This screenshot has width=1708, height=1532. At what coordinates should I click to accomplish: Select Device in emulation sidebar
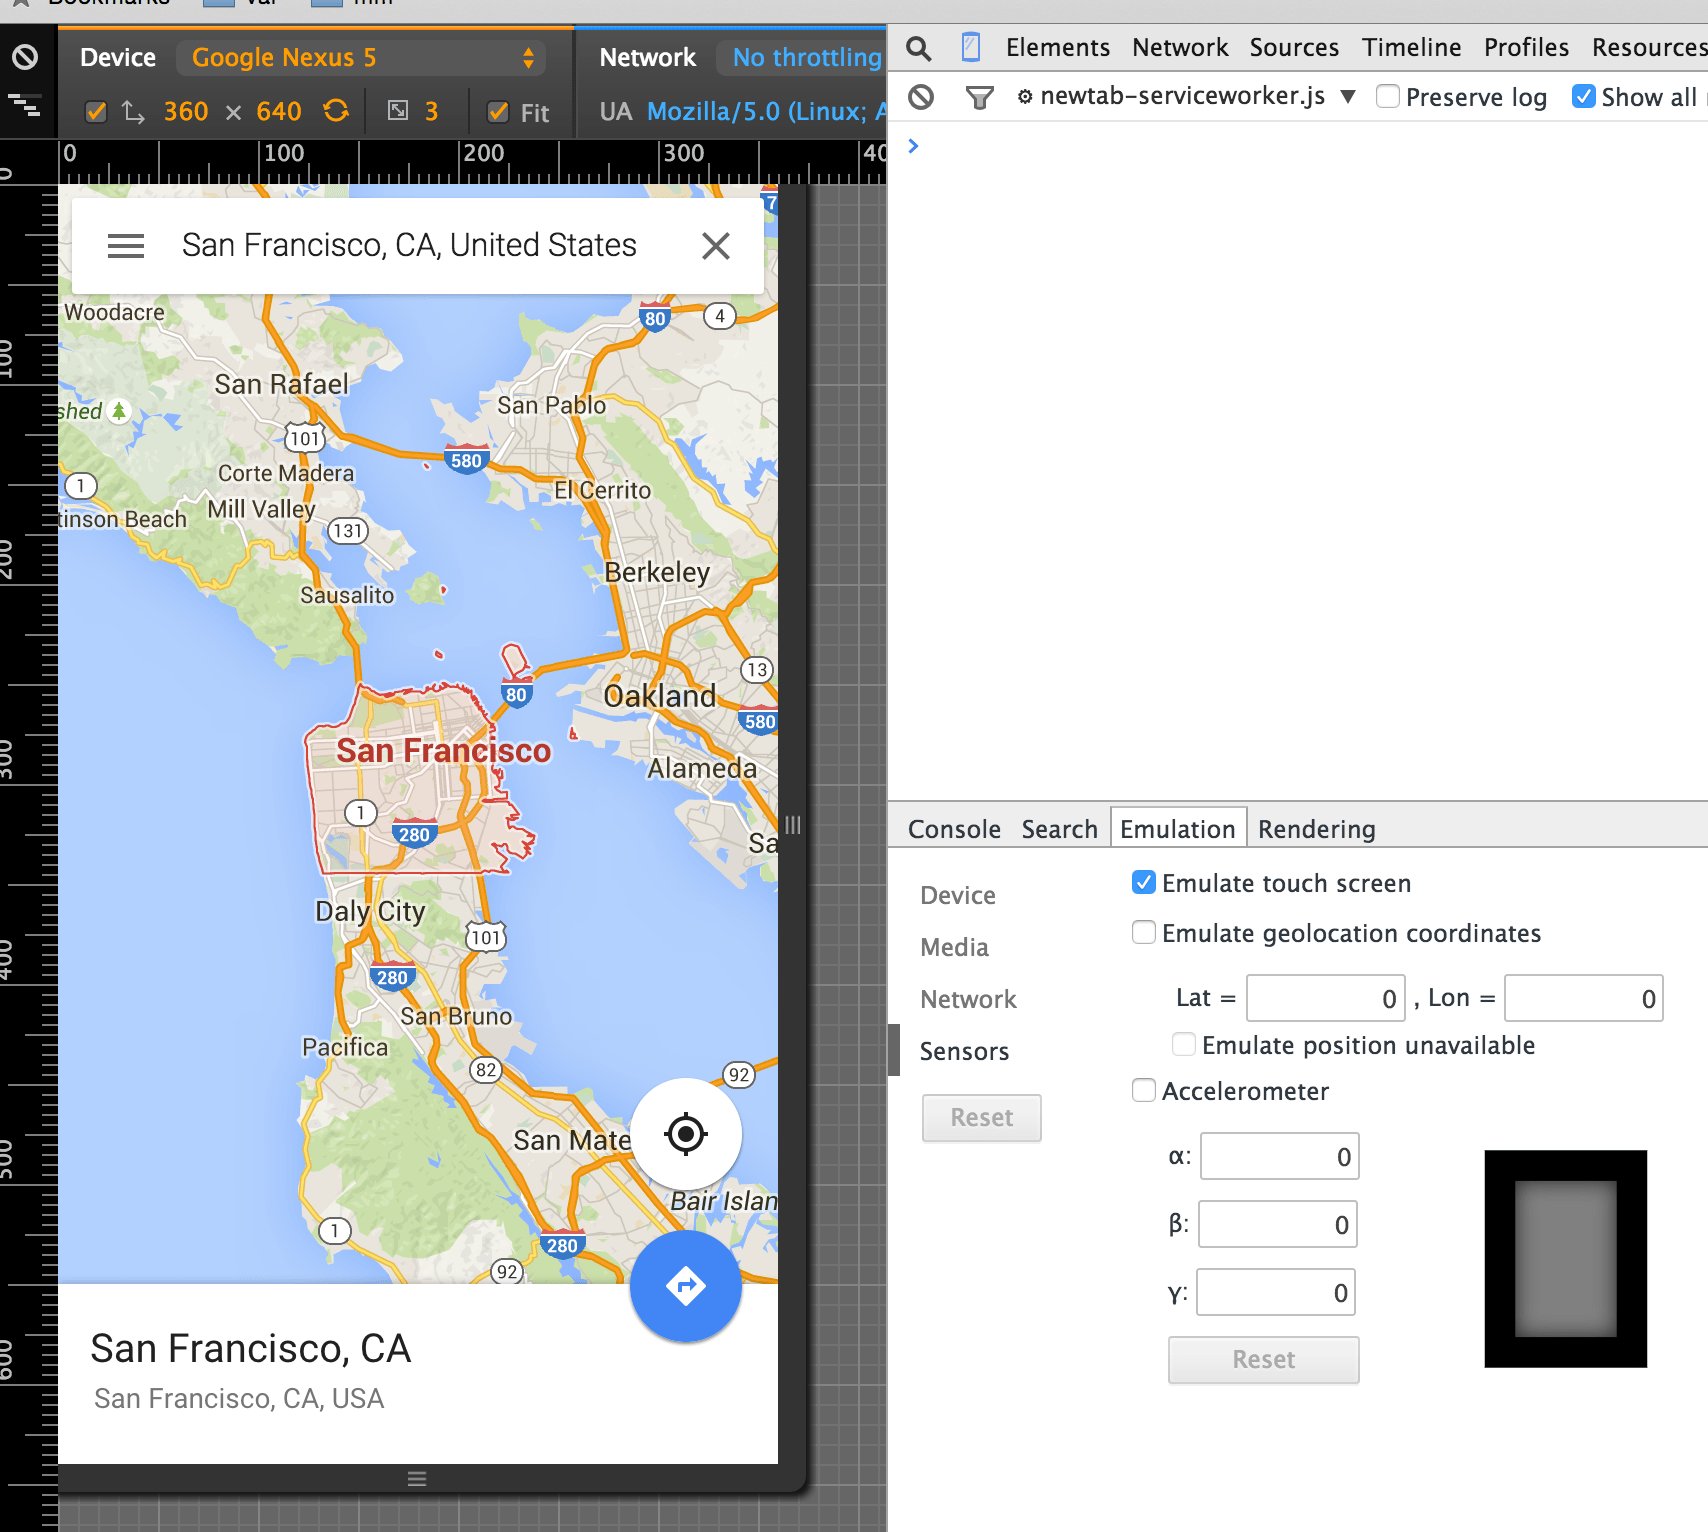click(958, 895)
